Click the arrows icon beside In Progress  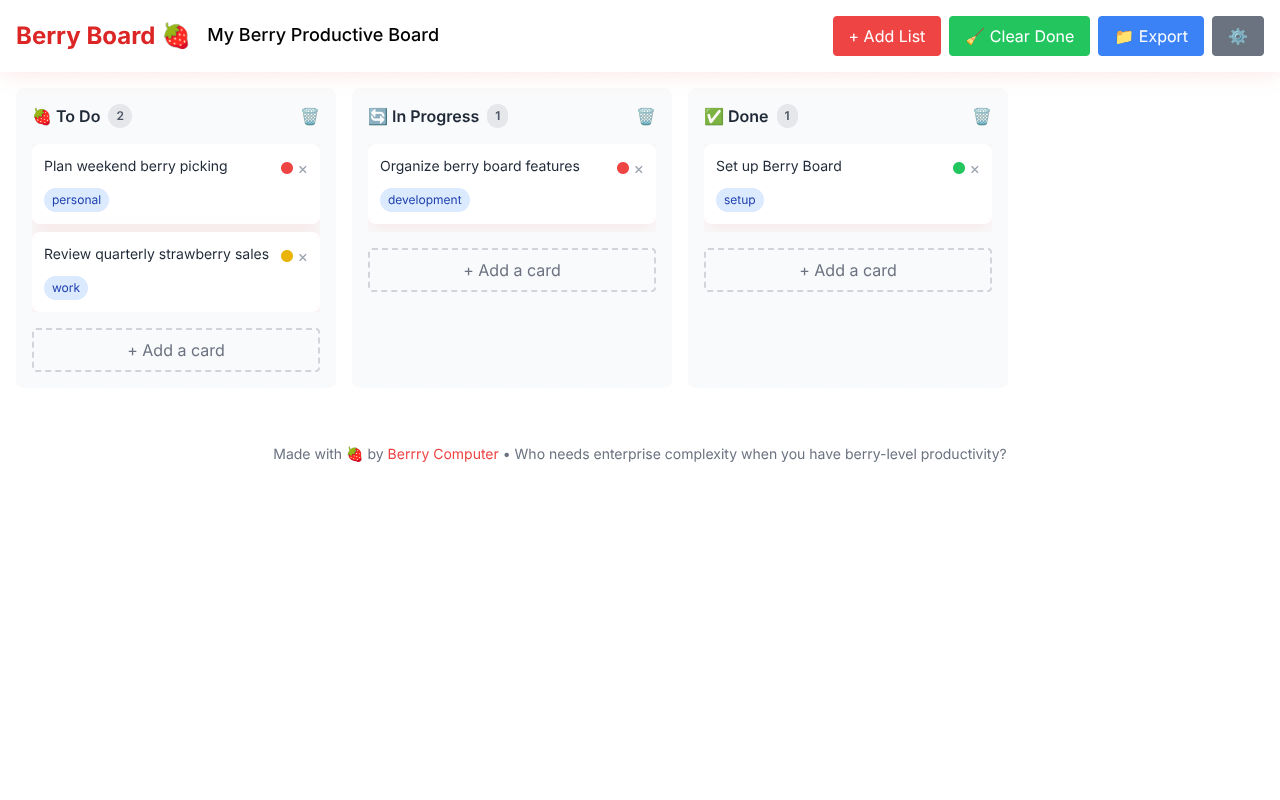(x=377, y=116)
